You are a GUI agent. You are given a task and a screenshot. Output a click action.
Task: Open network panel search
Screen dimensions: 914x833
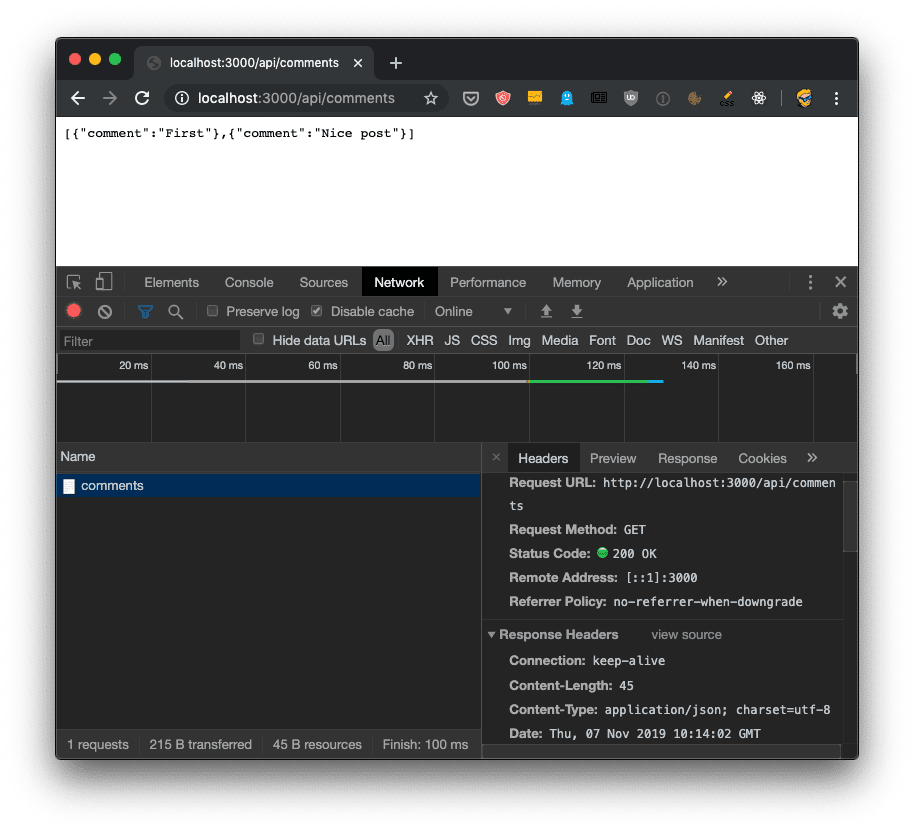[x=176, y=311]
